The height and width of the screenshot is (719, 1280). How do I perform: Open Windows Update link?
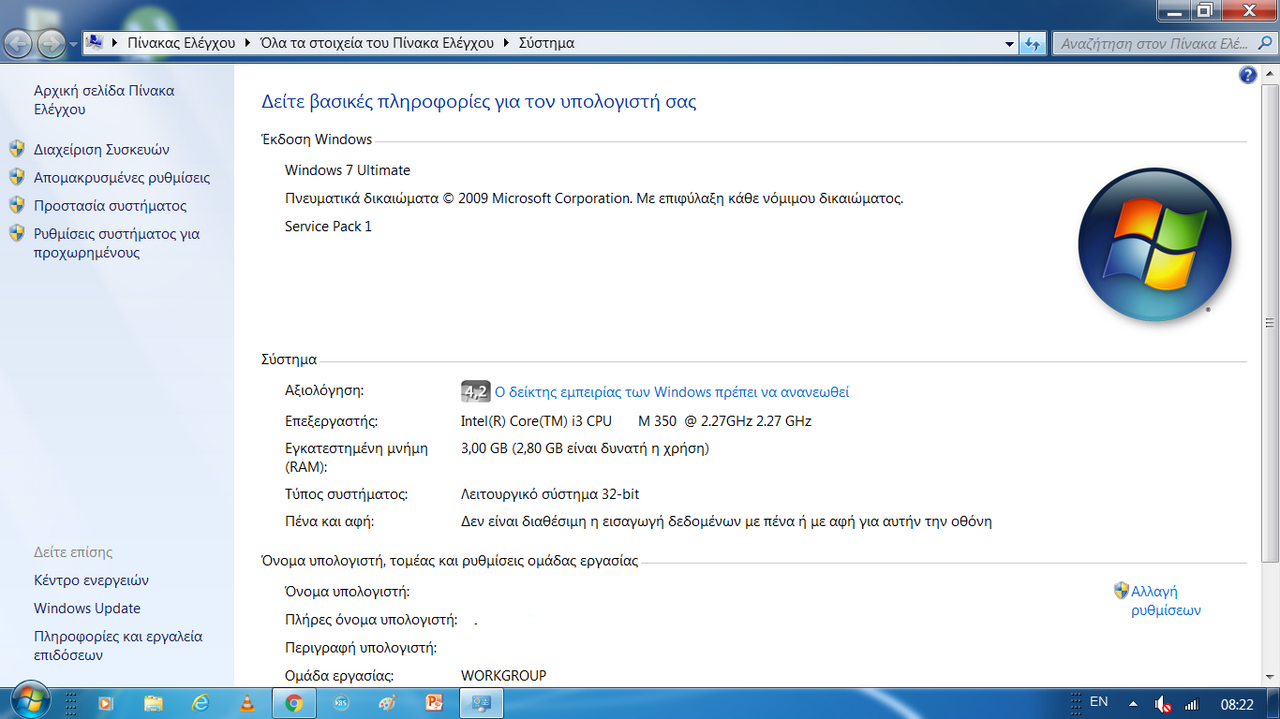click(87, 608)
